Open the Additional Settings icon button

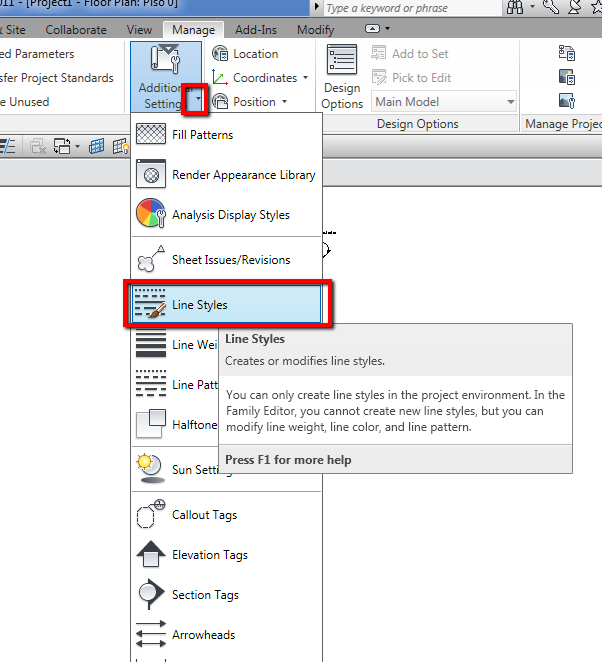pyautogui.click(x=165, y=59)
